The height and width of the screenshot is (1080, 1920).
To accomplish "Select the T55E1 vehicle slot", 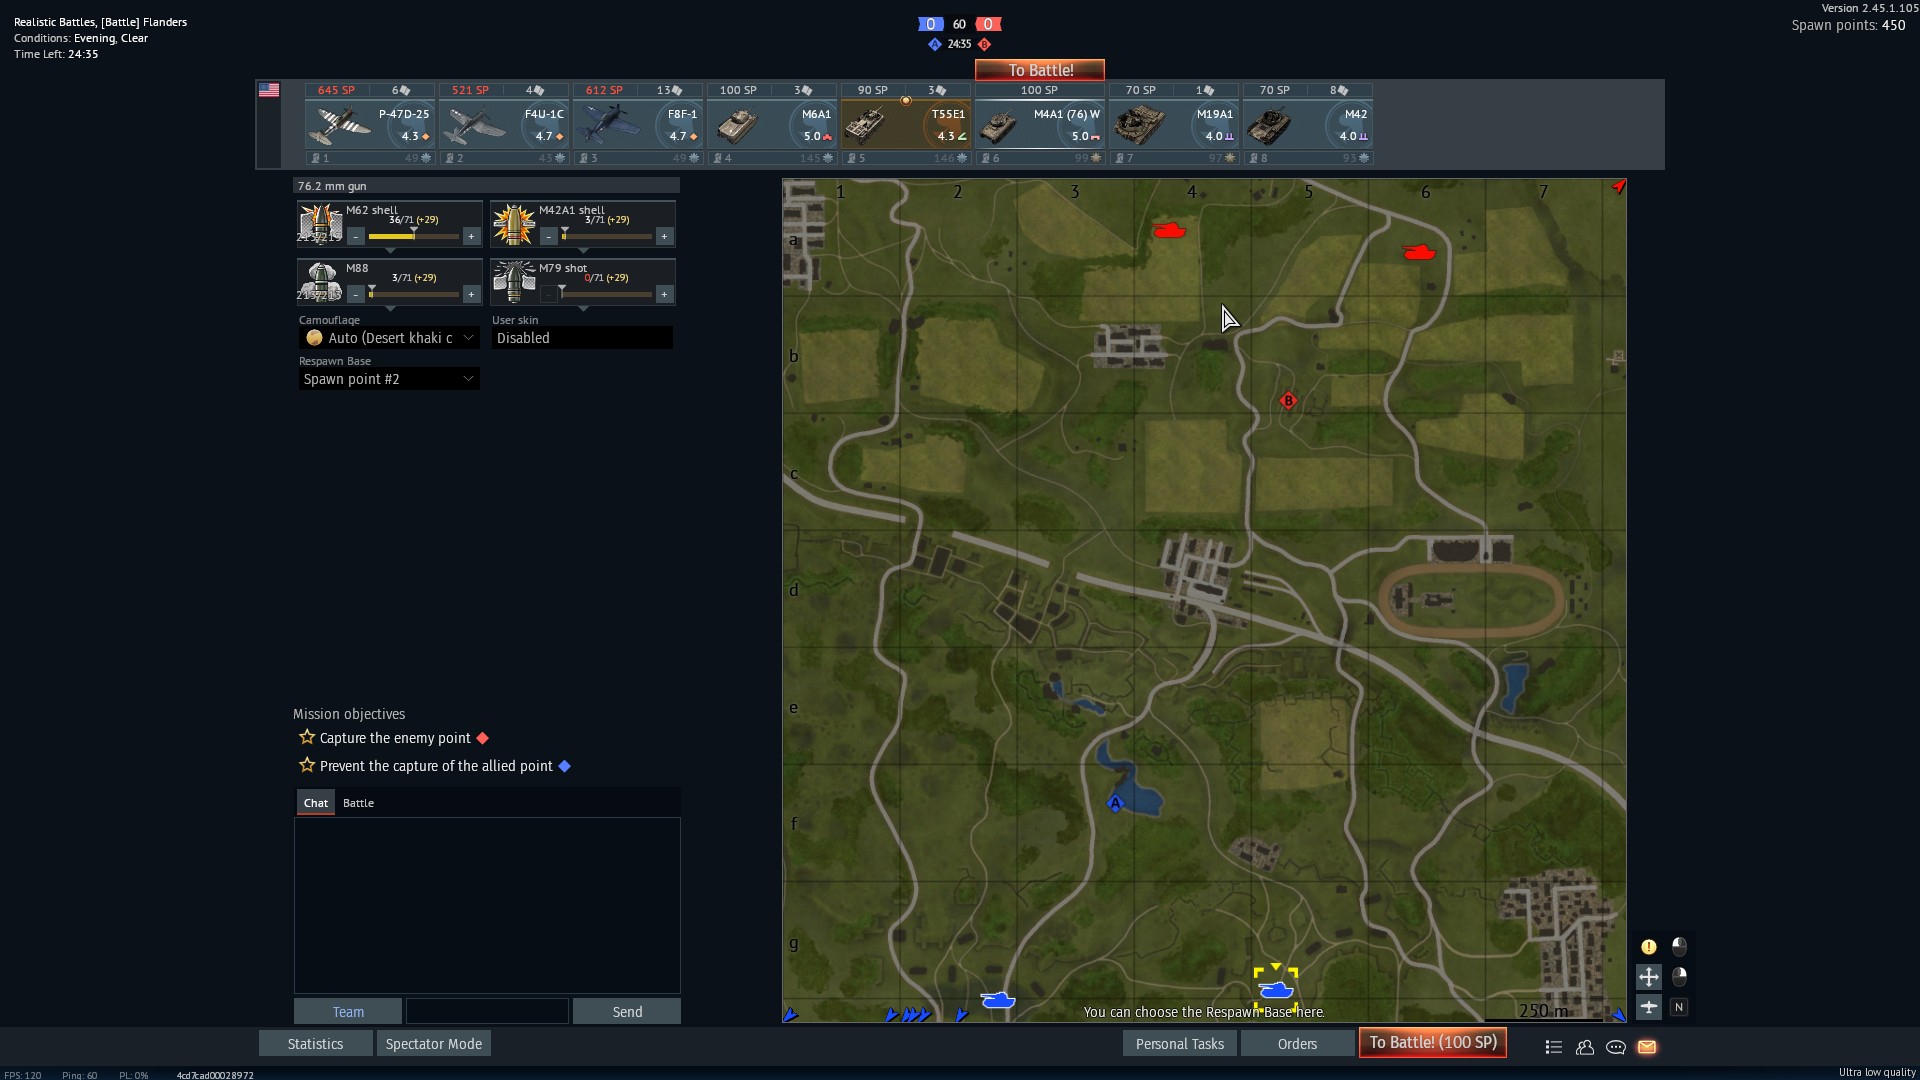I will (906, 124).
